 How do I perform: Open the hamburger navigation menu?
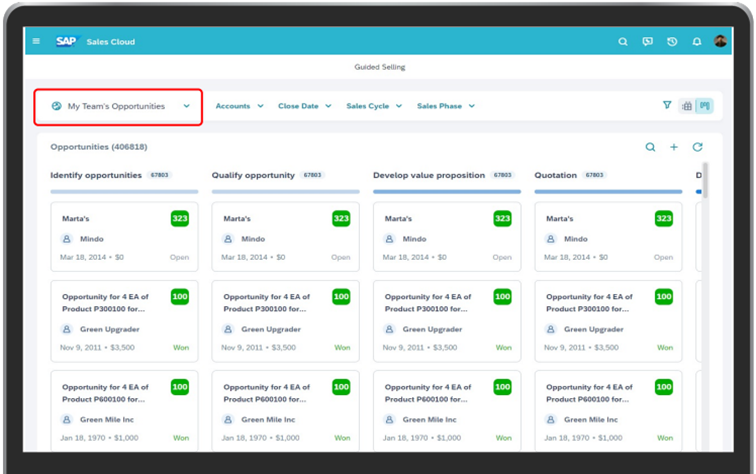tap(37, 42)
